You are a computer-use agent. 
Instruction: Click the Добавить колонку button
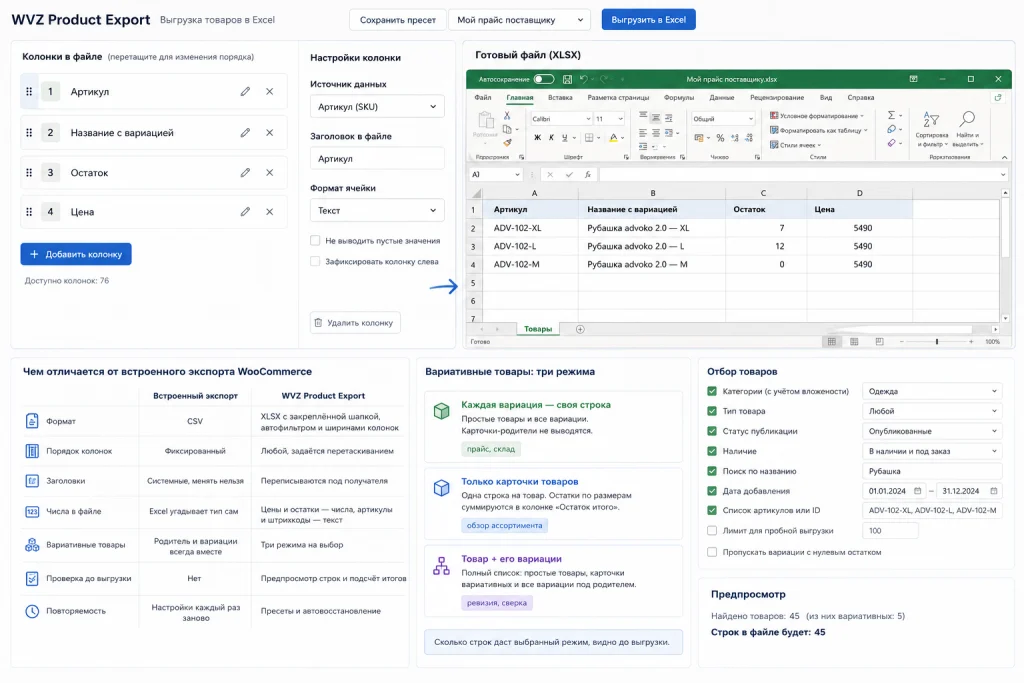[76, 254]
